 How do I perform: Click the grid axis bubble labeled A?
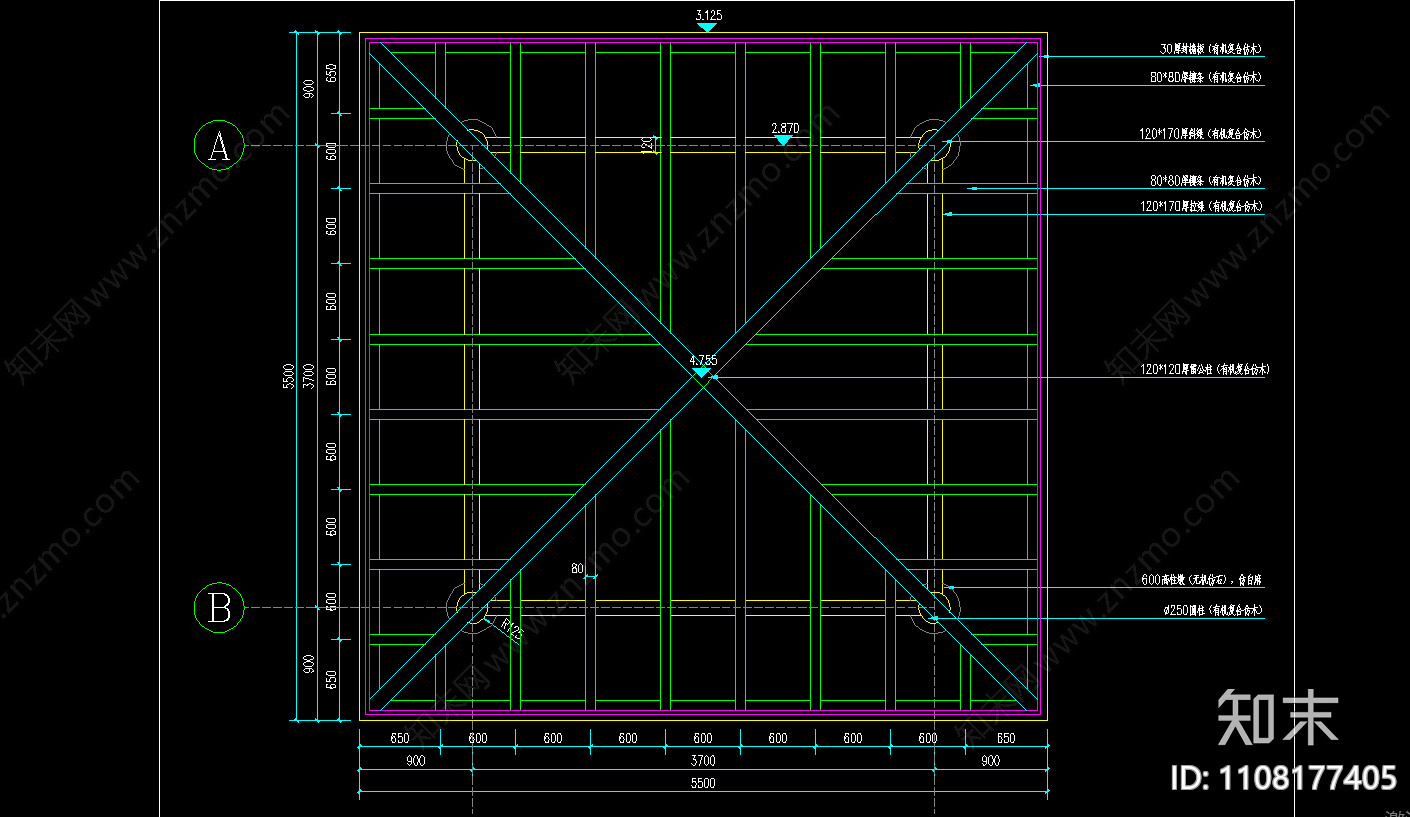coord(219,147)
